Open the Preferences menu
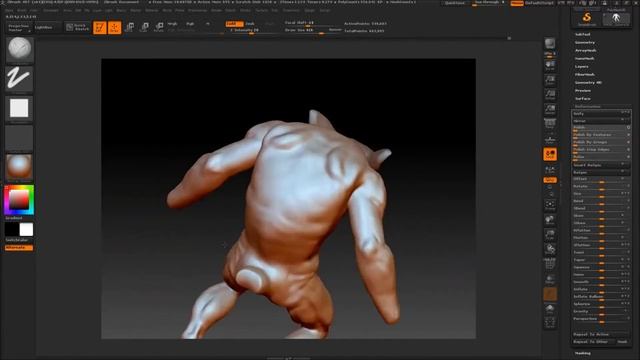640x360 pixels. [198, 10]
